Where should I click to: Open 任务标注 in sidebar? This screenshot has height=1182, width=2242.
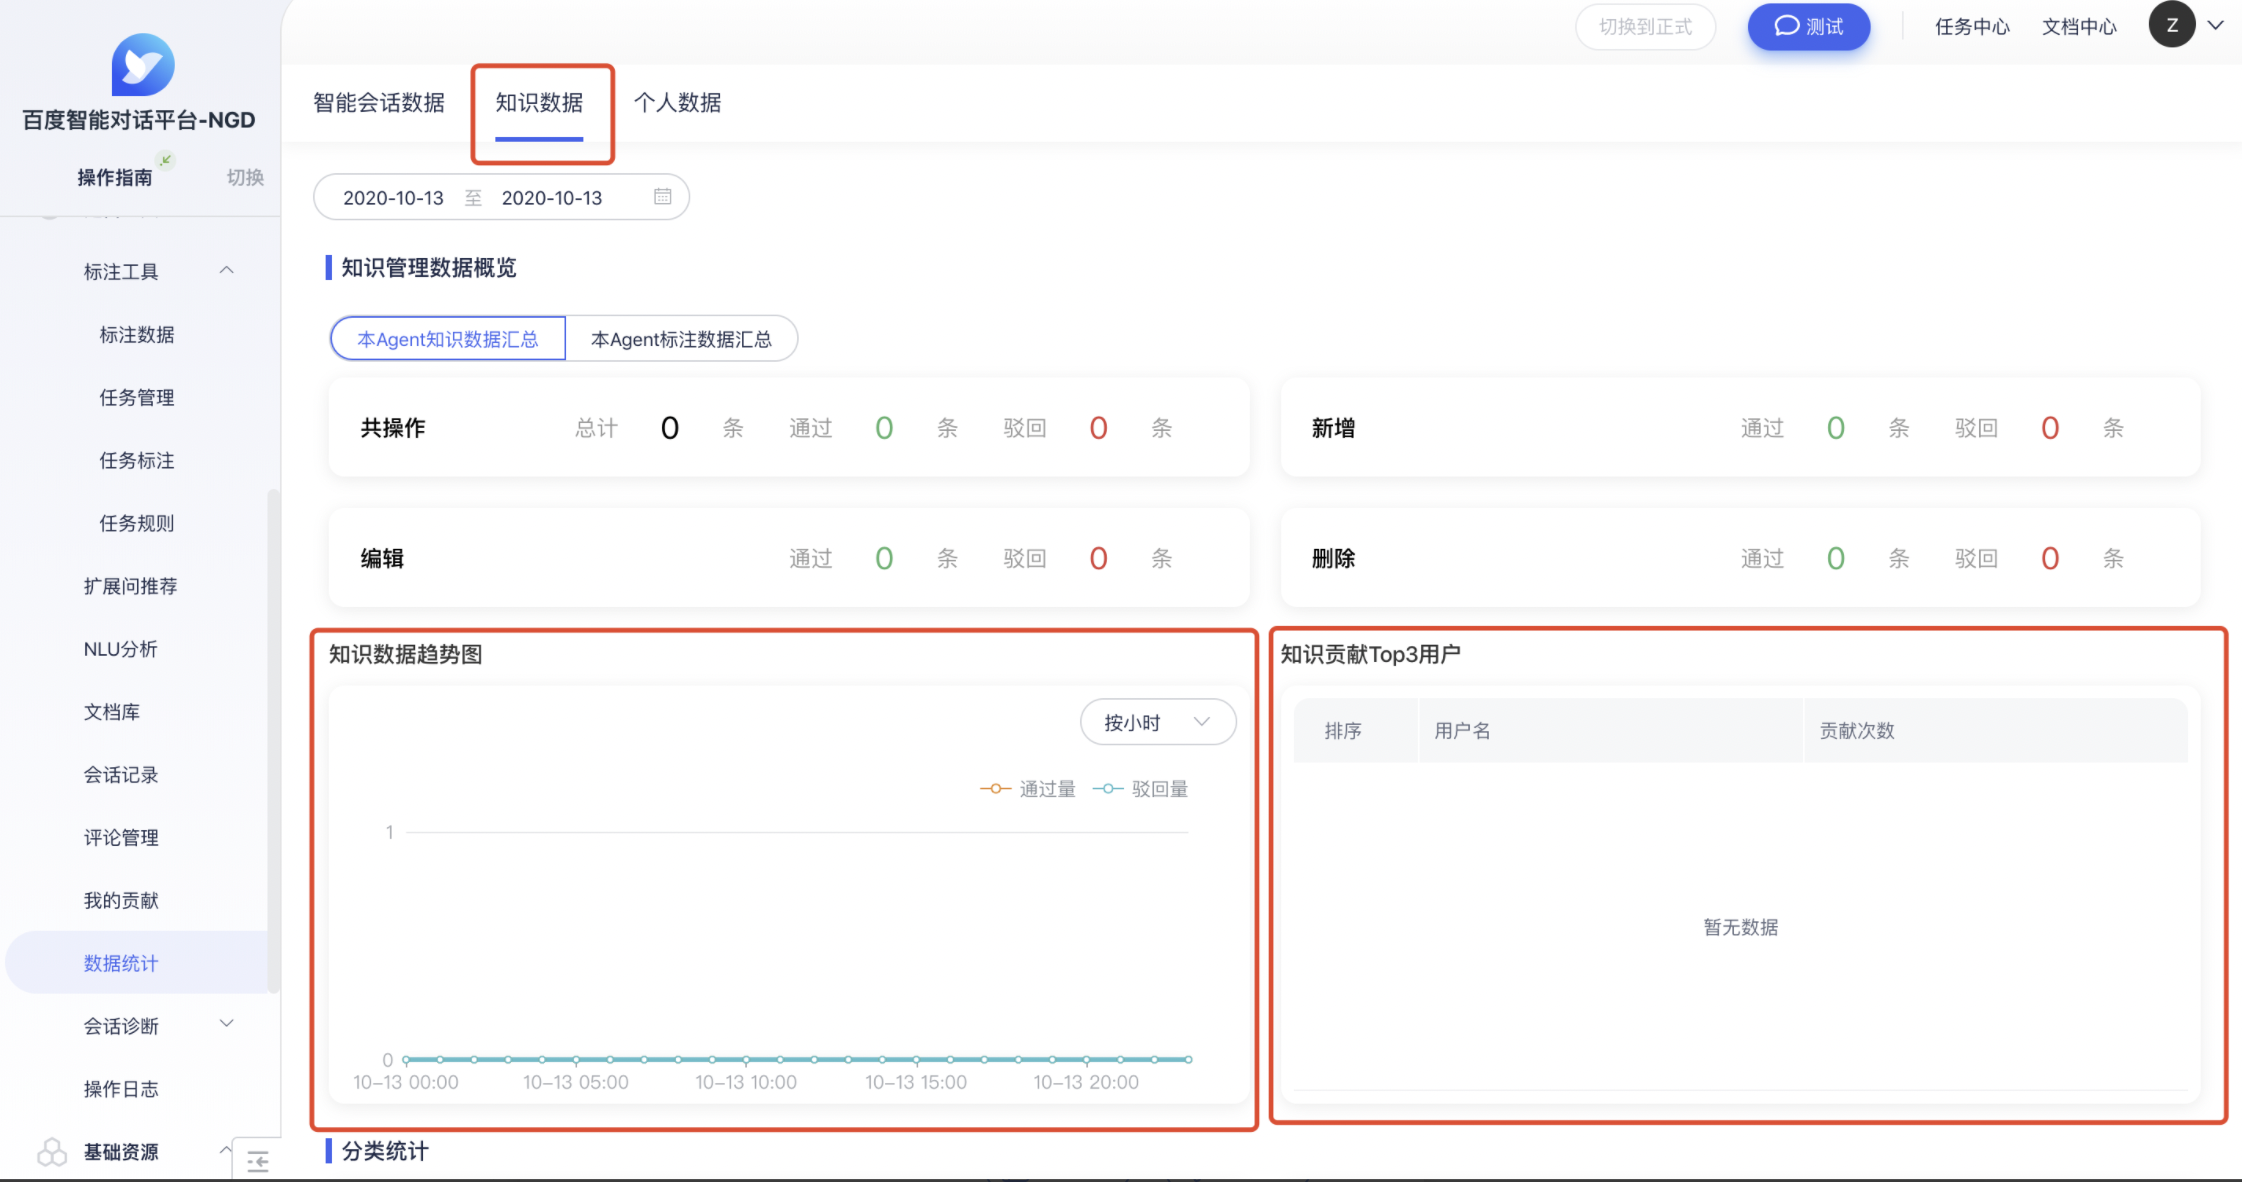pyautogui.click(x=137, y=461)
